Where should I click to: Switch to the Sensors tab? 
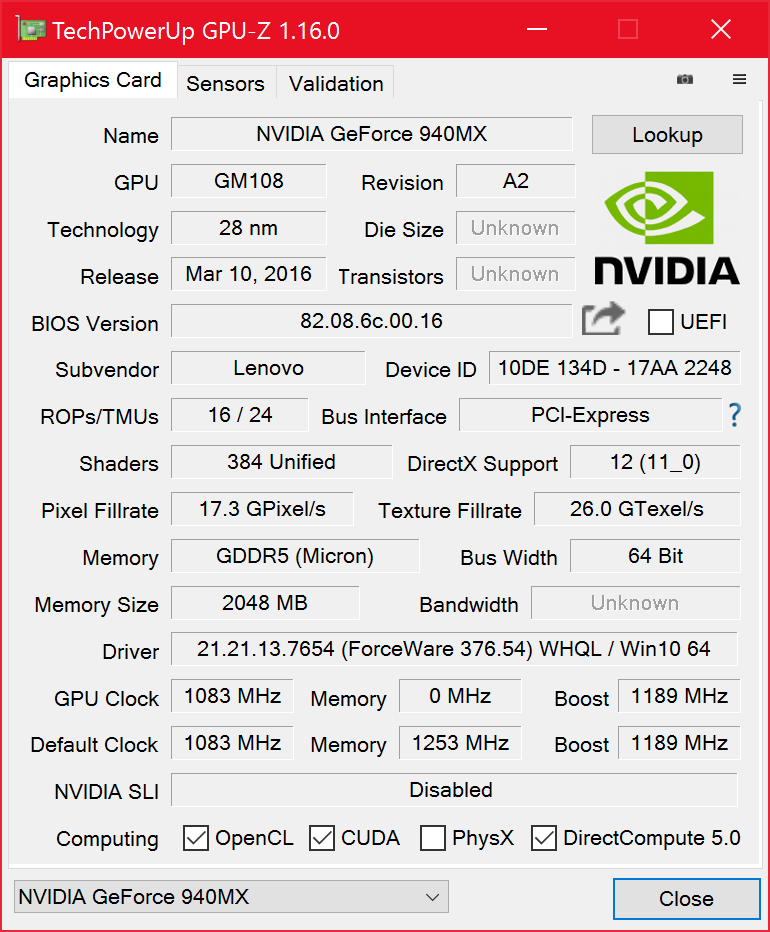coord(225,84)
